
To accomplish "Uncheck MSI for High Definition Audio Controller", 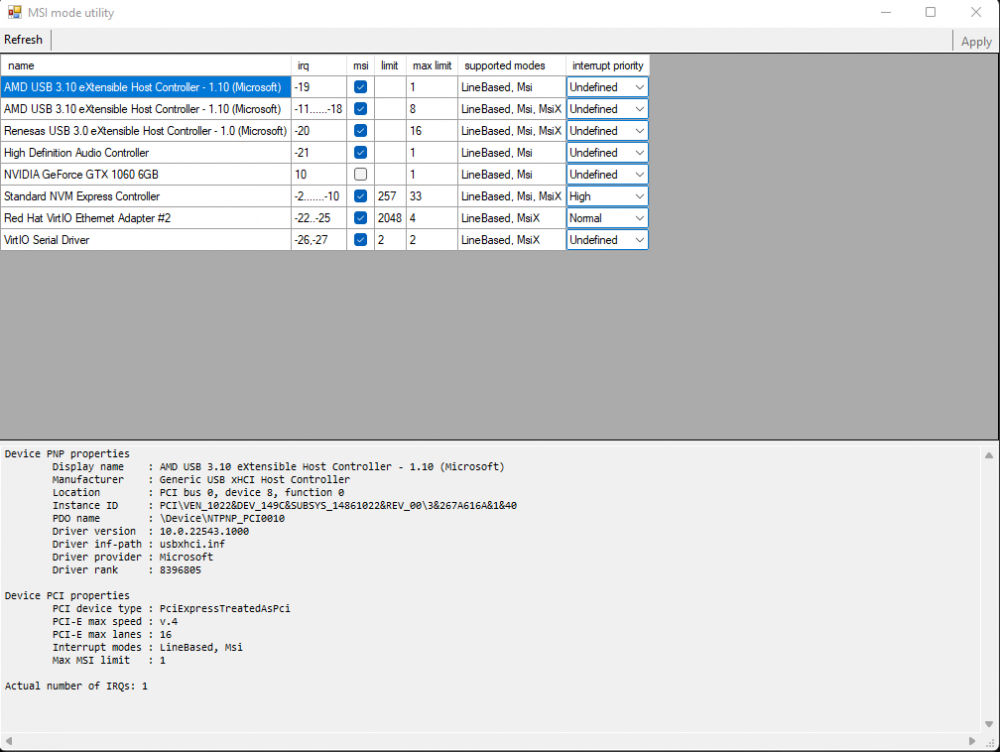I will point(360,152).
